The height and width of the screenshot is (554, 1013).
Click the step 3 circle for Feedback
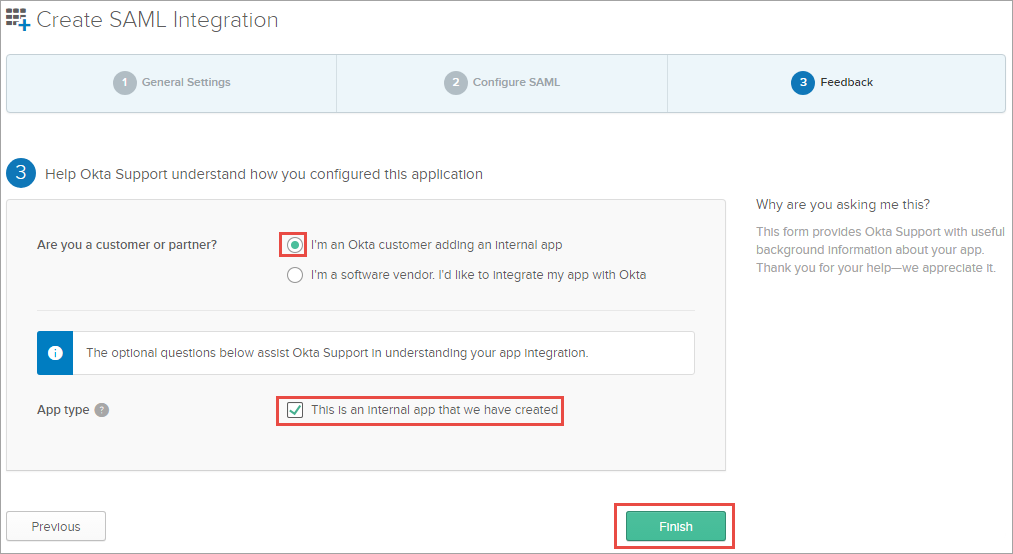click(x=802, y=83)
